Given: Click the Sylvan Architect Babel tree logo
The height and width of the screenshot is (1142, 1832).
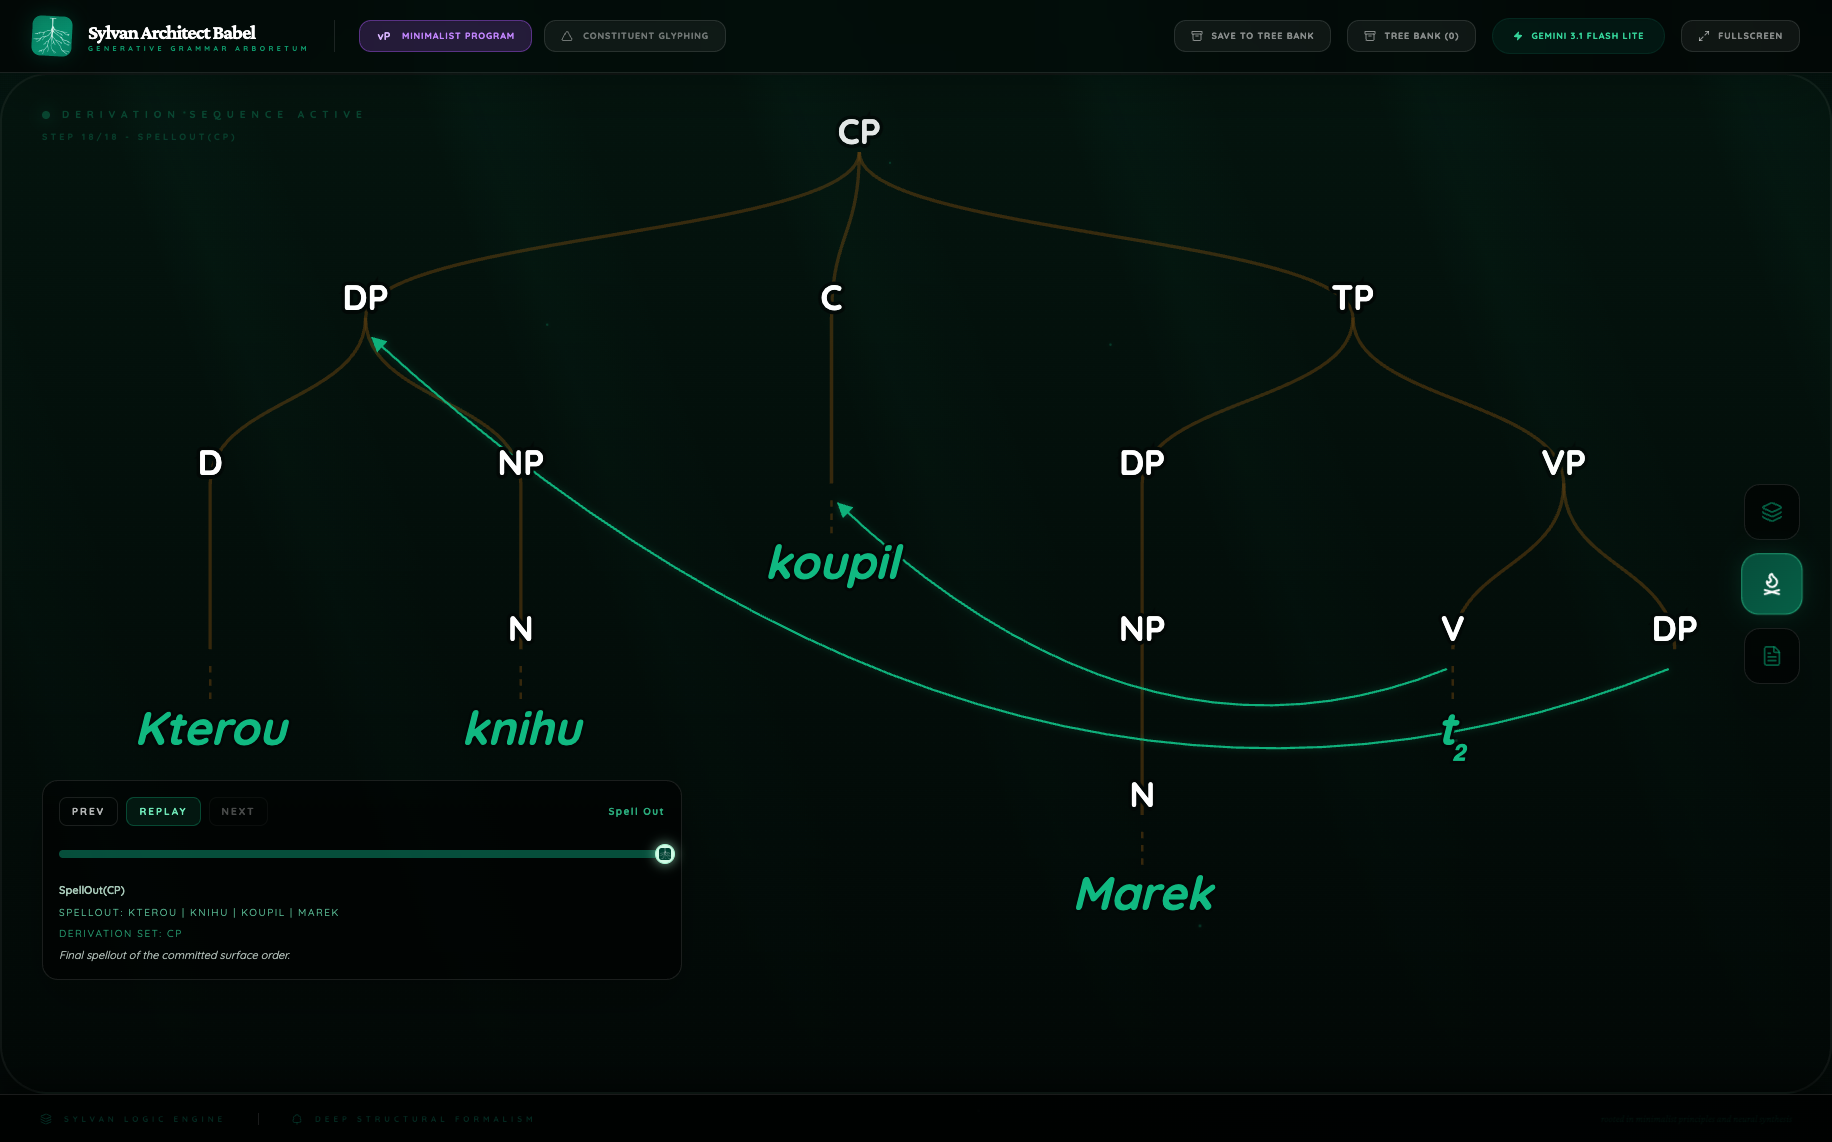Looking at the screenshot, I should click(52, 36).
